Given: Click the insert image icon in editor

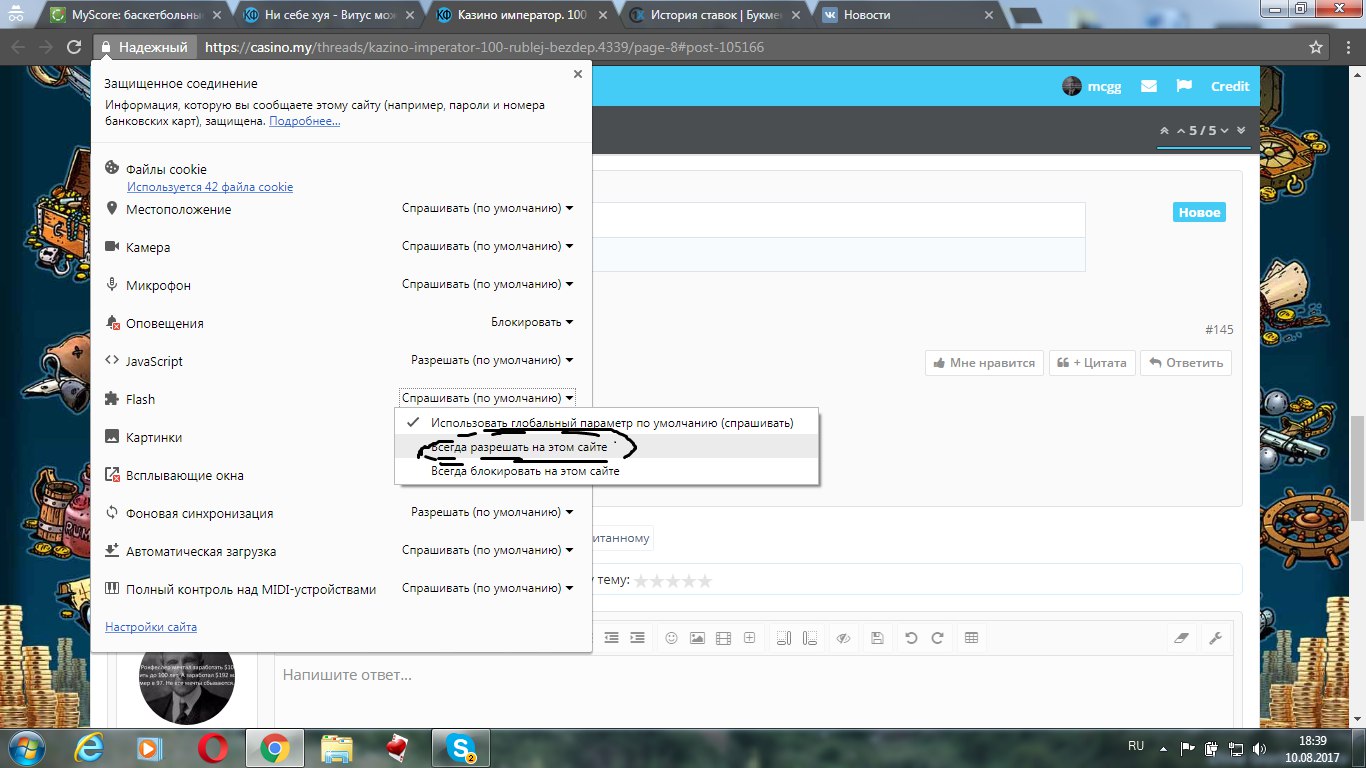Looking at the screenshot, I should point(697,638).
